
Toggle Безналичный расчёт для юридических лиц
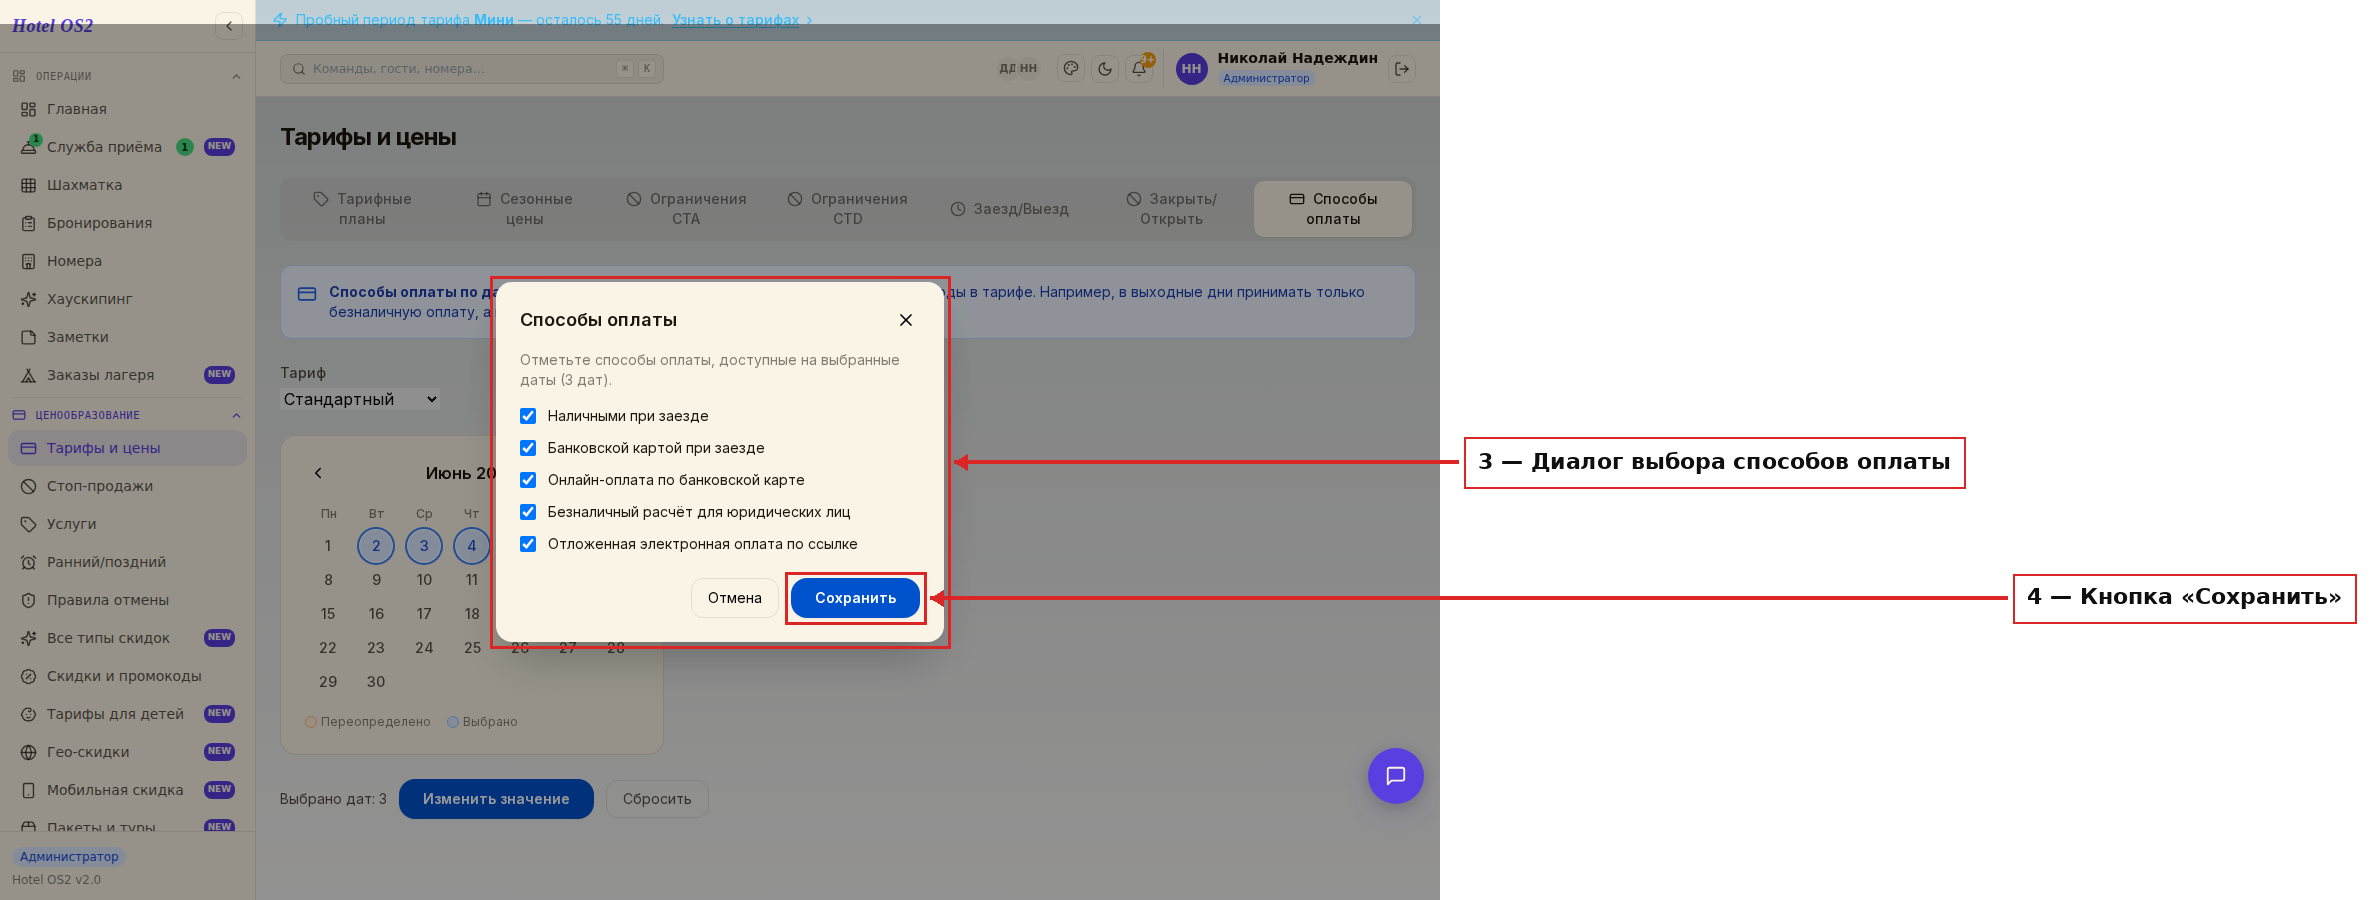click(x=528, y=512)
